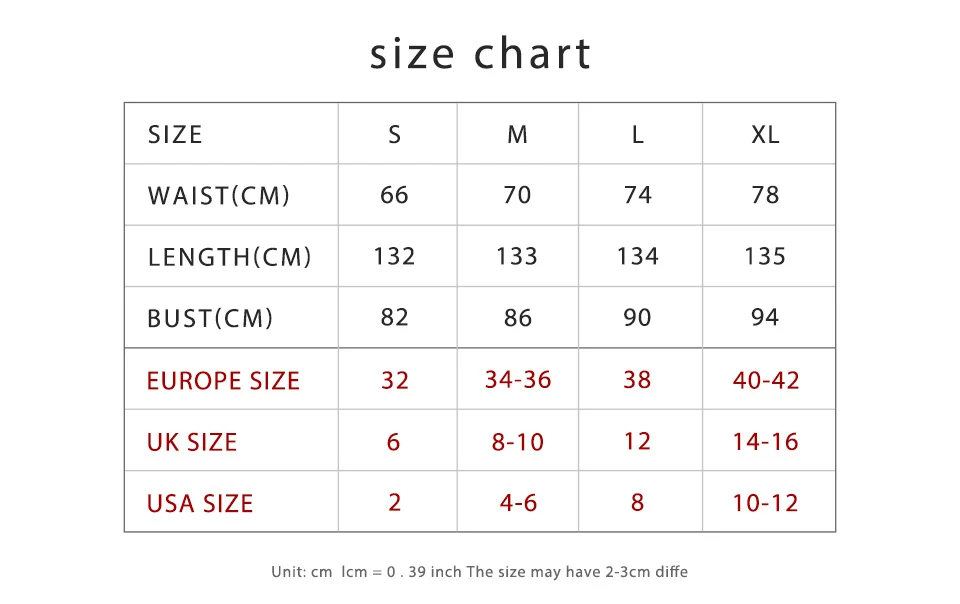Screen dimensions: 960x604
Task: Select the LENGTH(CM) row label
Action: 230,257
